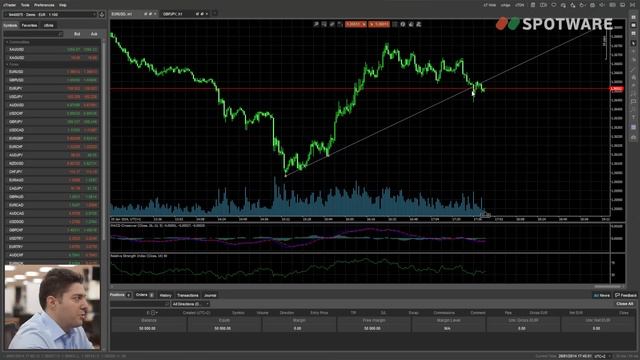Open the Journal tab

tap(210, 295)
